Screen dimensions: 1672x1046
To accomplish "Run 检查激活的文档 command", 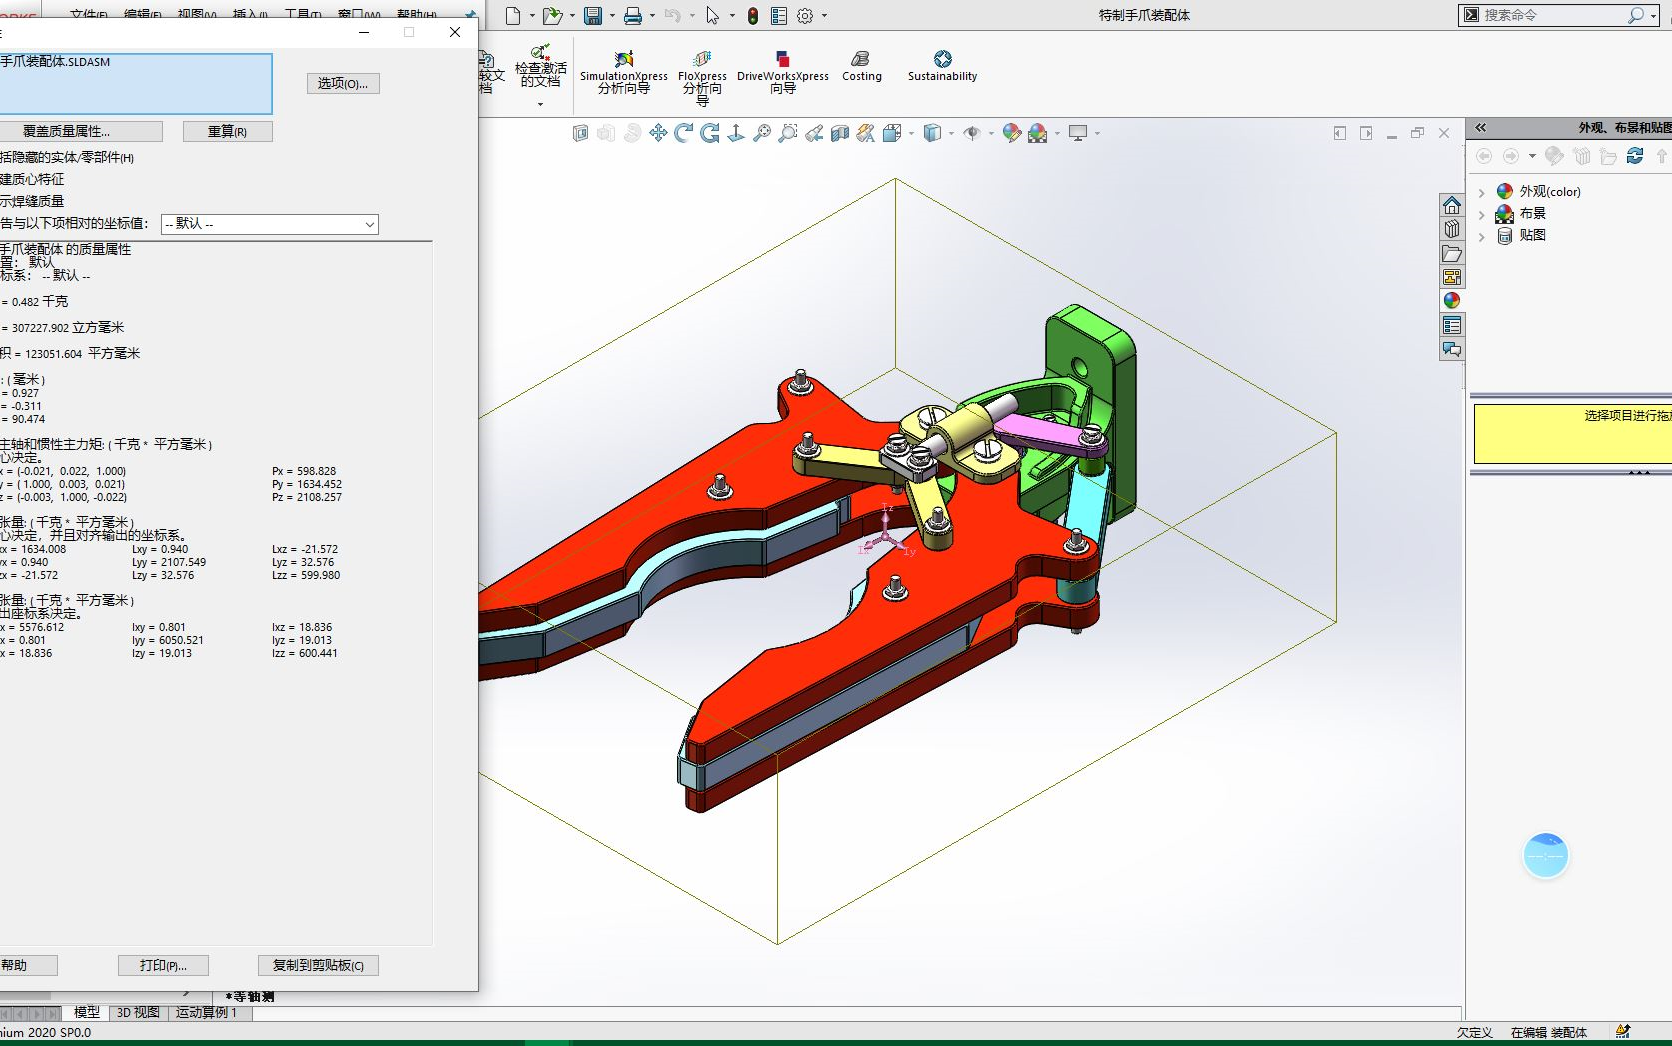I will click(540, 66).
